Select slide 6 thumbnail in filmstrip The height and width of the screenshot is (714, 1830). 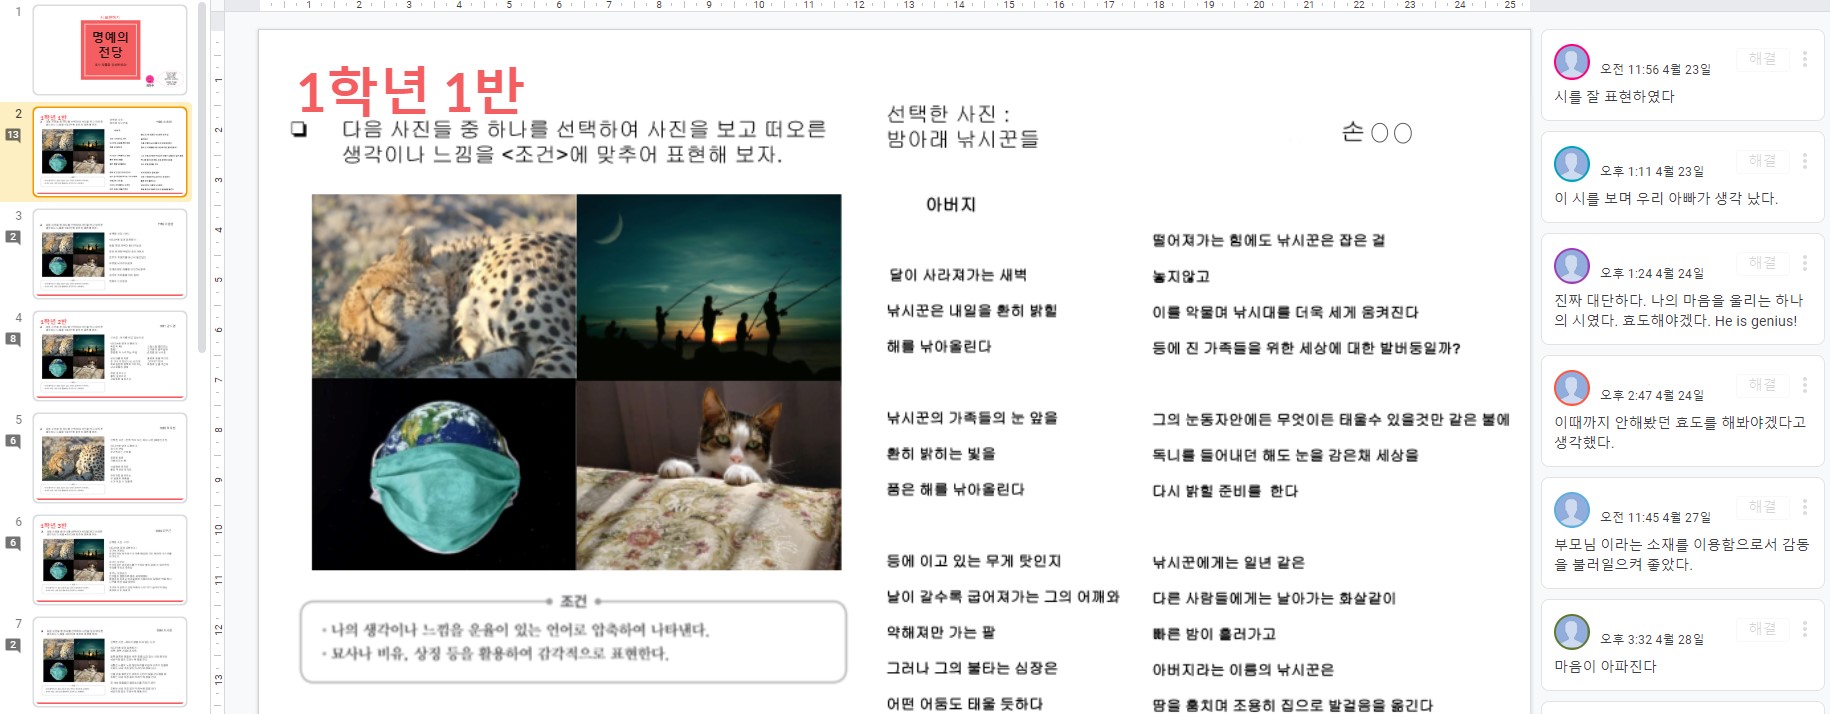tap(110, 560)
